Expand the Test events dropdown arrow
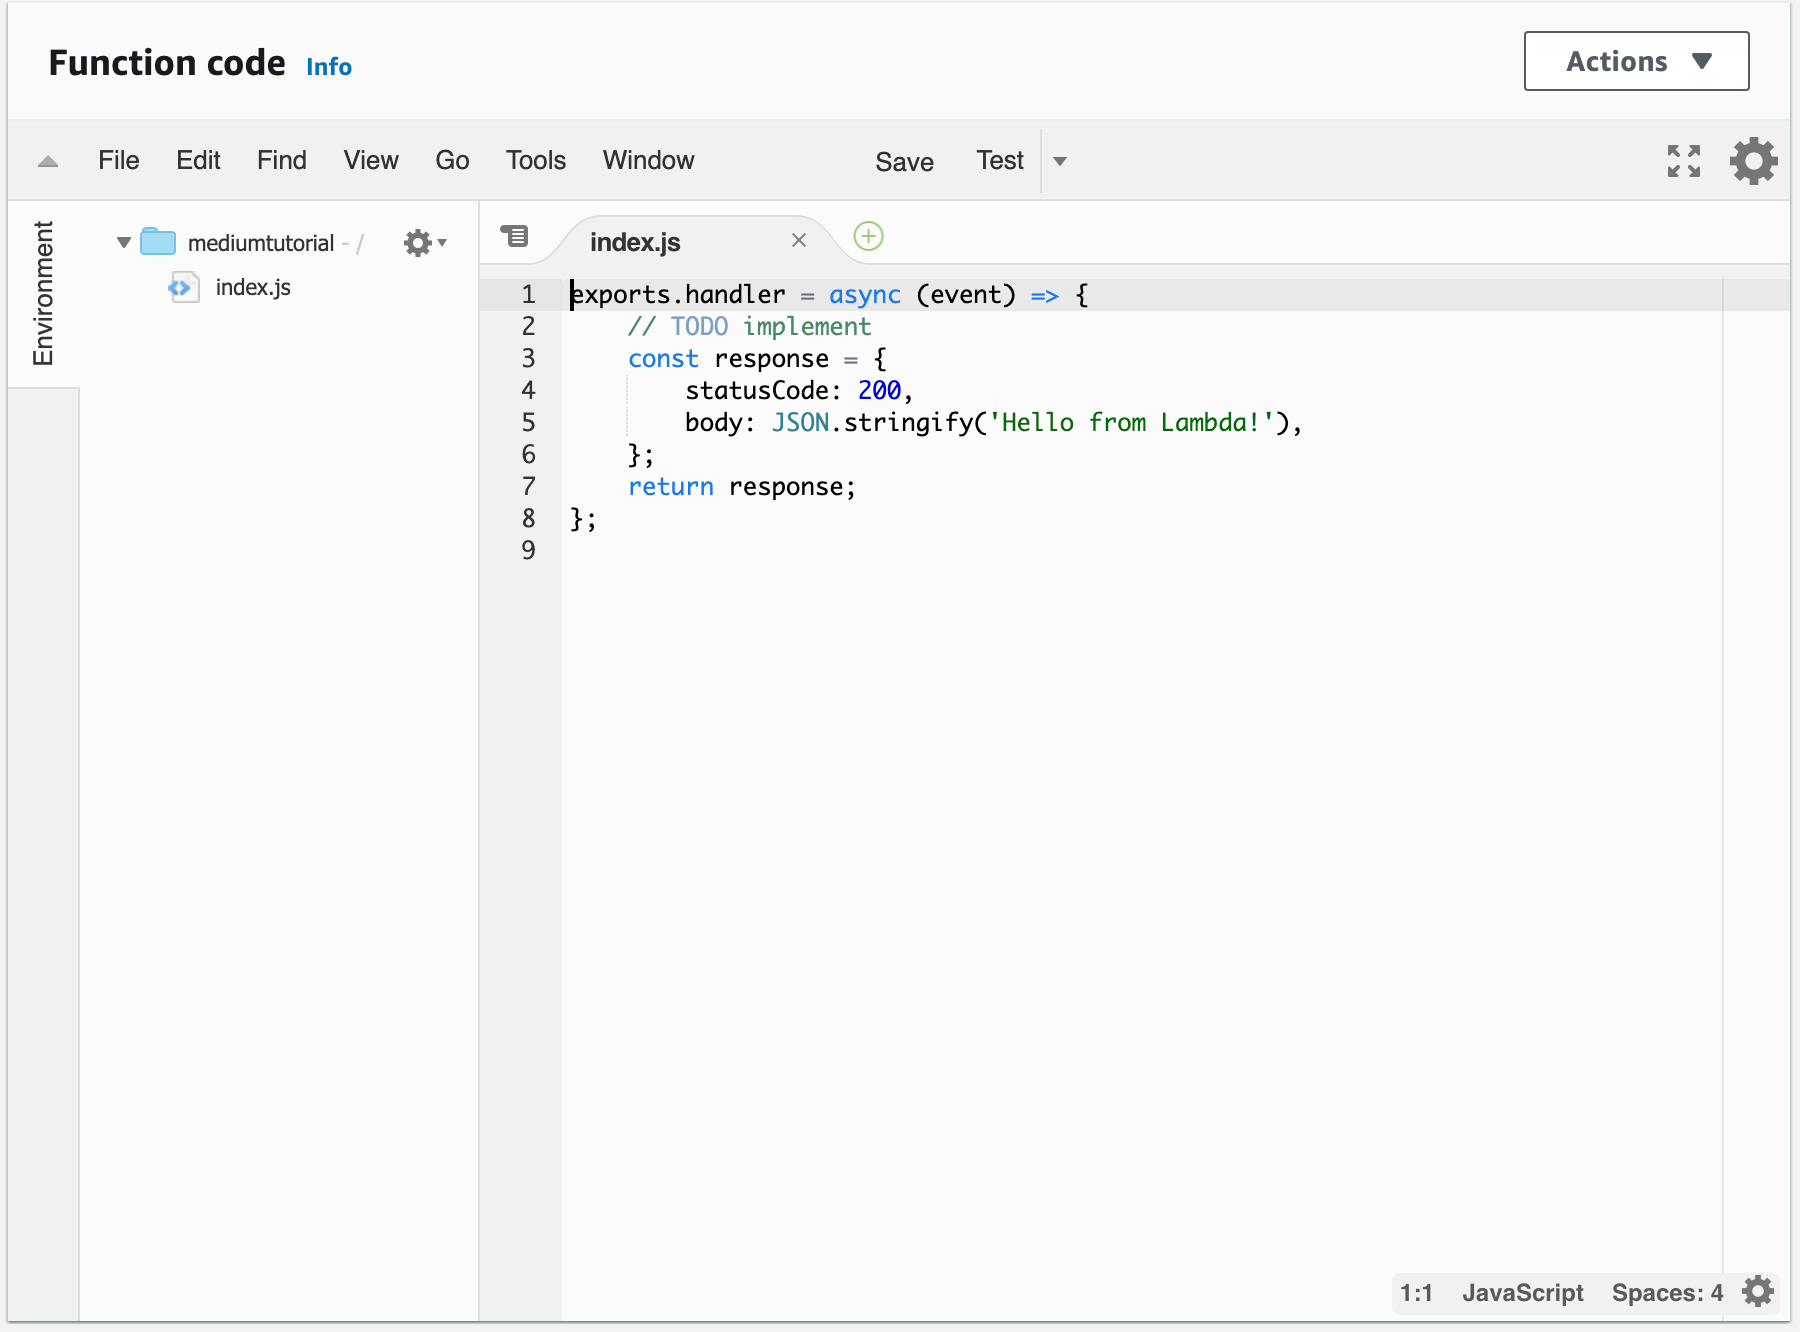Screen dimensions: 1800x1332 pos(1060,161)
